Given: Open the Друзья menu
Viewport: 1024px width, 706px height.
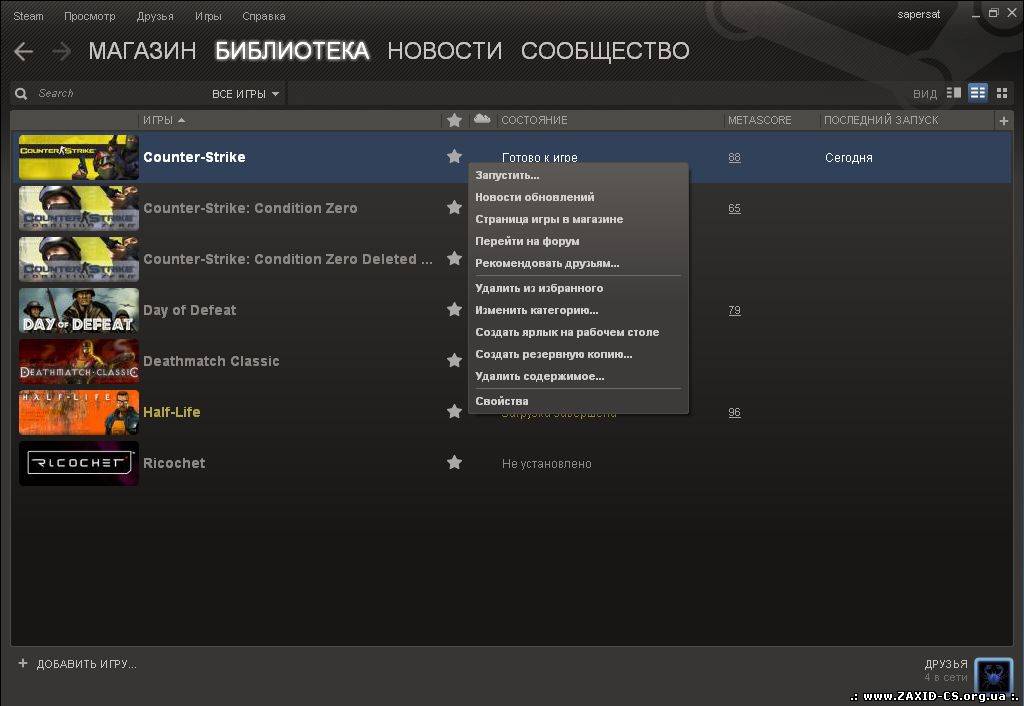Looking at the screenshot, I should tap(155, 16).
